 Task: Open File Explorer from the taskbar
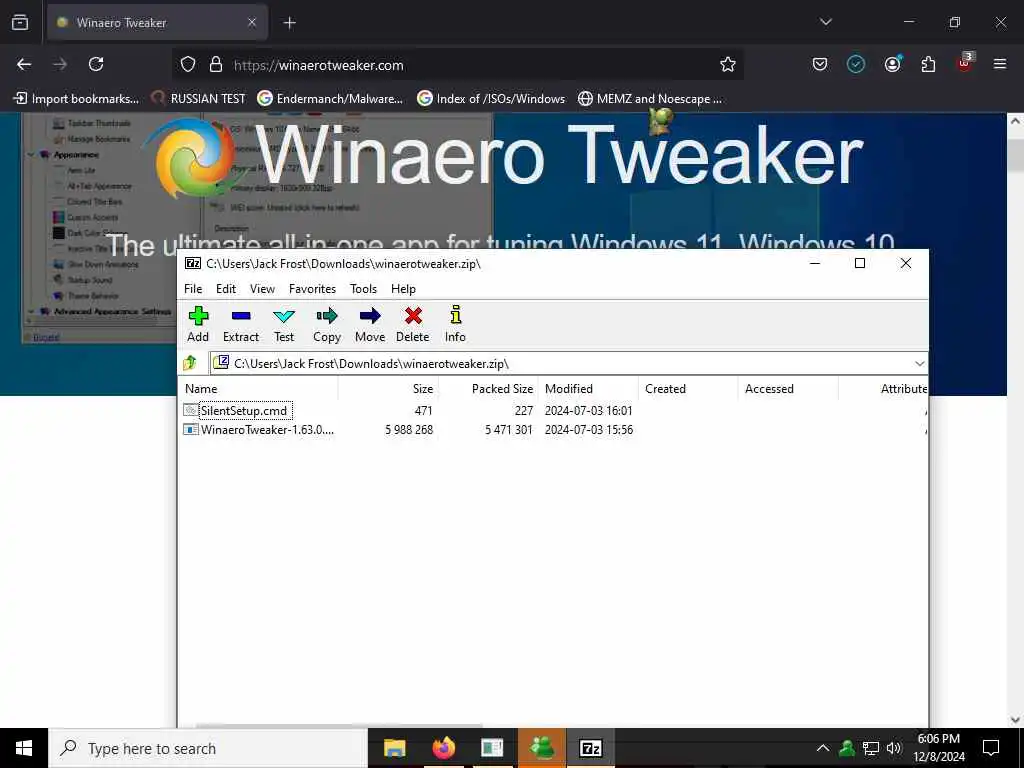(x=394, y=748)
